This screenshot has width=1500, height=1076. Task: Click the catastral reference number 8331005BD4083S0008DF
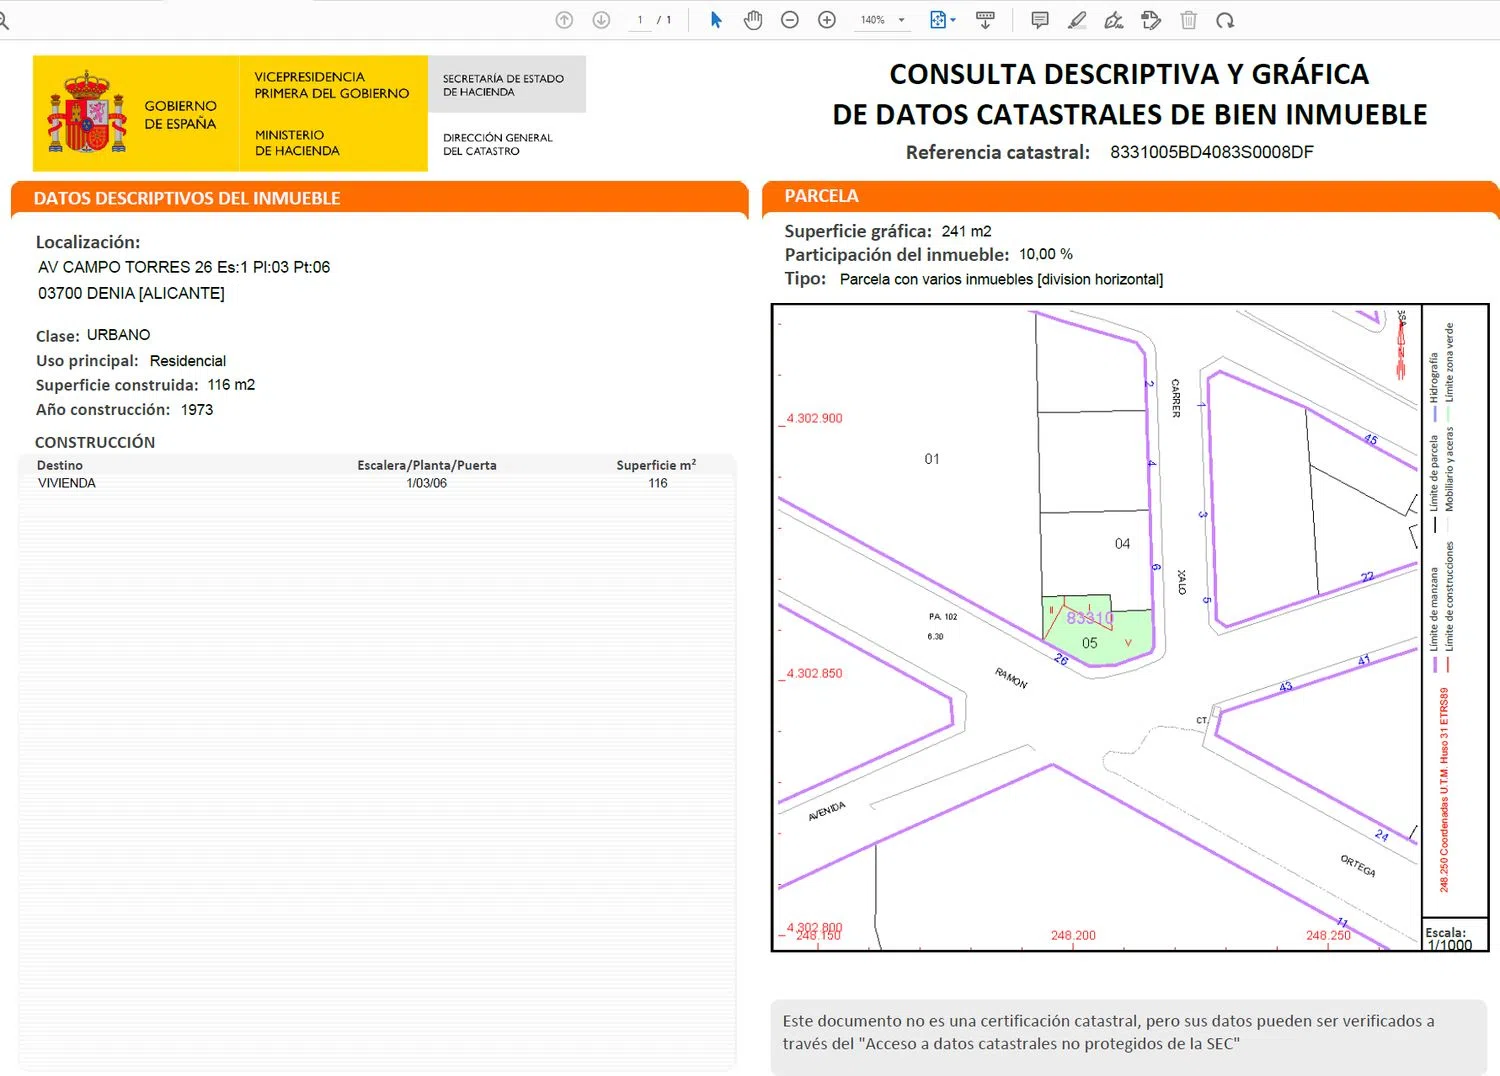(x=1211, y=152)
